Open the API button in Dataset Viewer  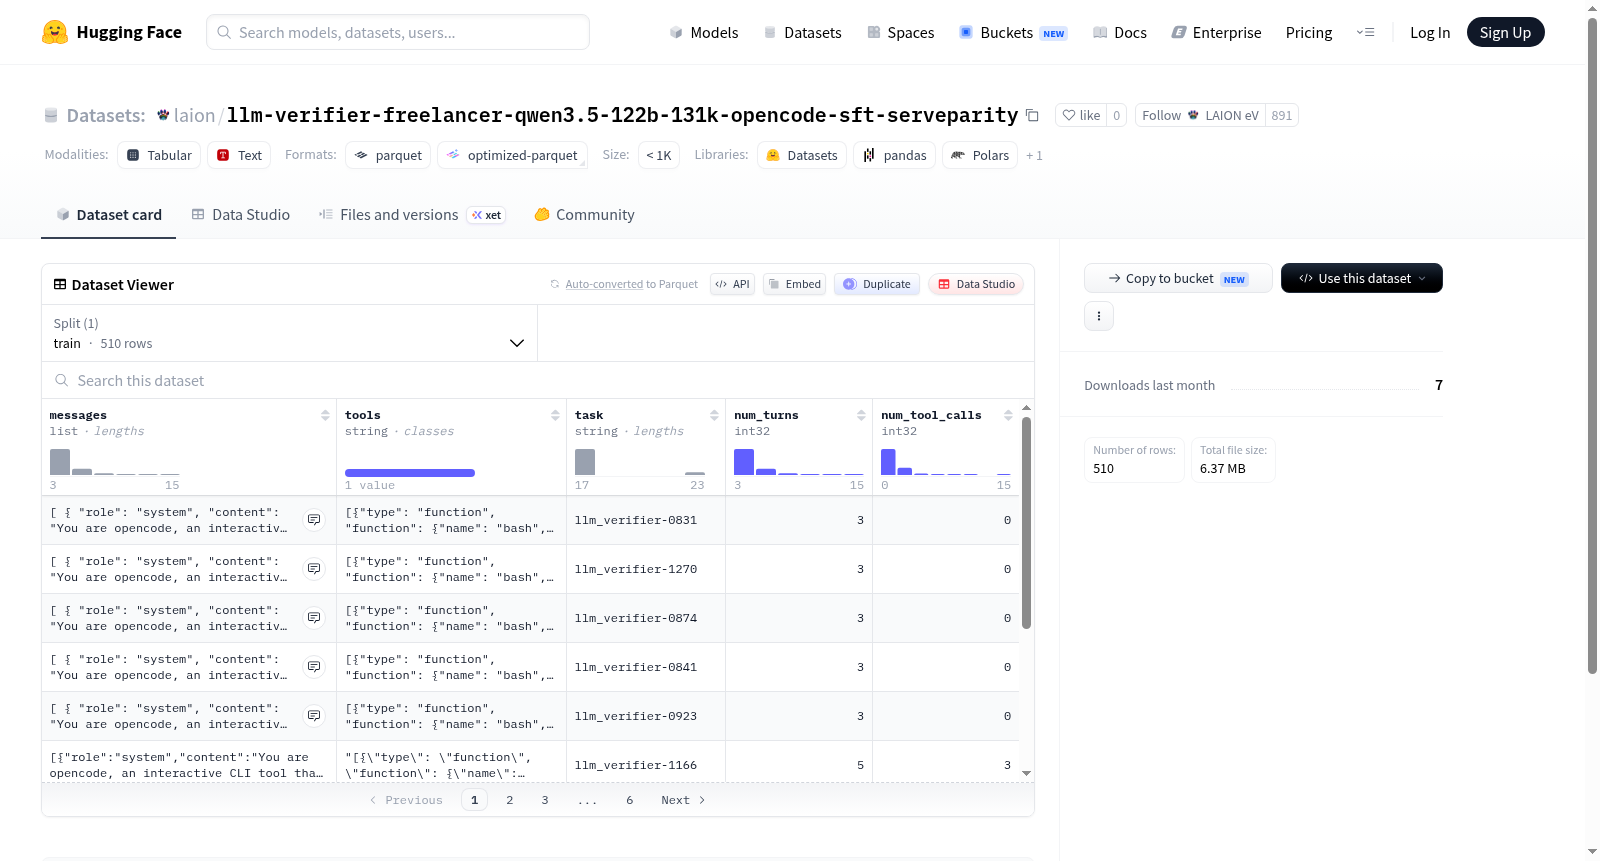[x=732, y=284]
